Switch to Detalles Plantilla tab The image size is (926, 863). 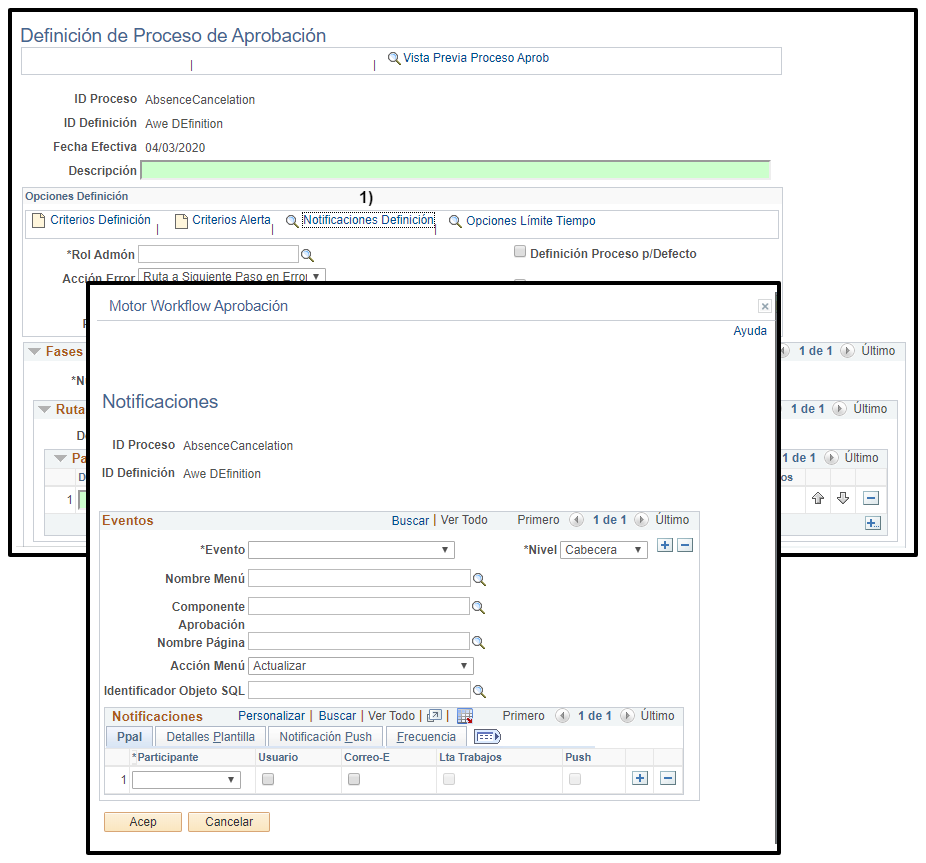(210, 737)
